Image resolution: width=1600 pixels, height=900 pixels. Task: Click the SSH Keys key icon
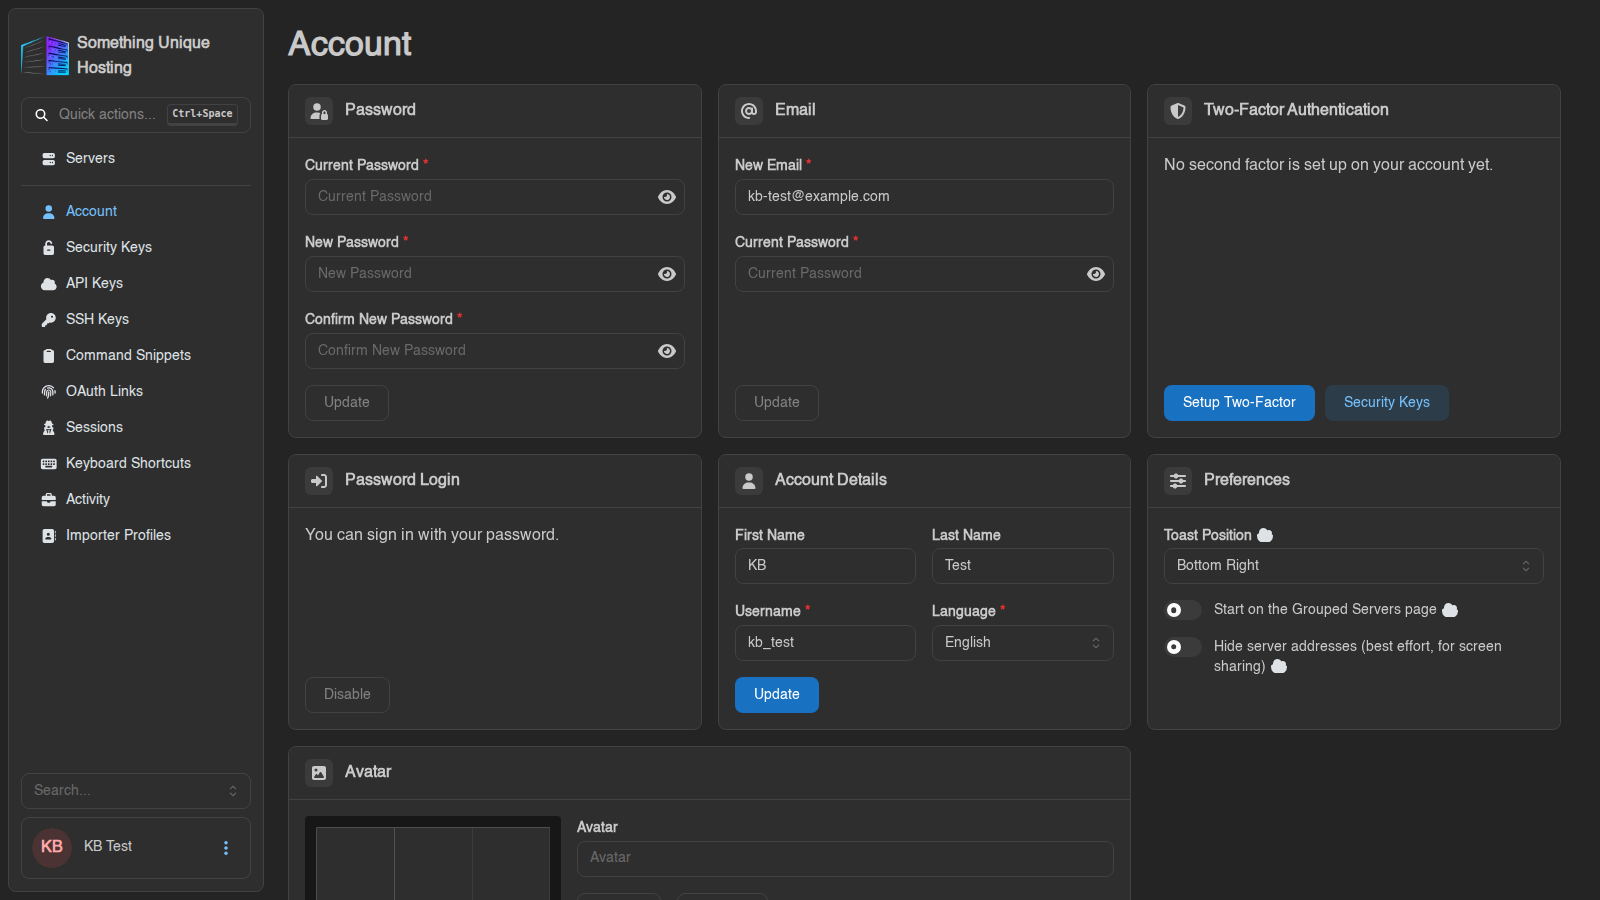48,320
